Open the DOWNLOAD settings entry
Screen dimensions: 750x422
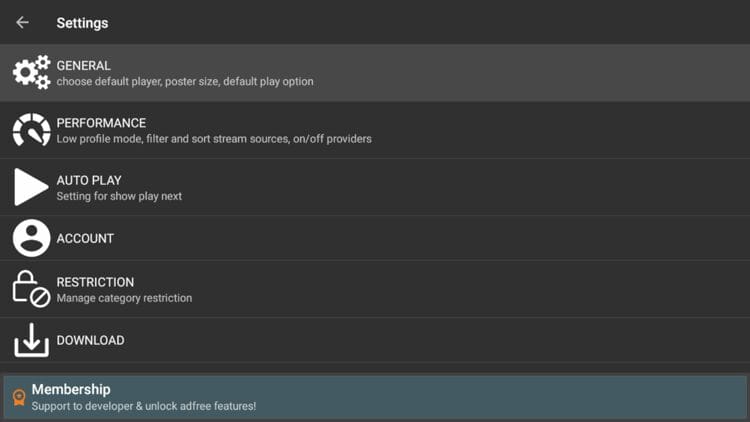point(90,340)
